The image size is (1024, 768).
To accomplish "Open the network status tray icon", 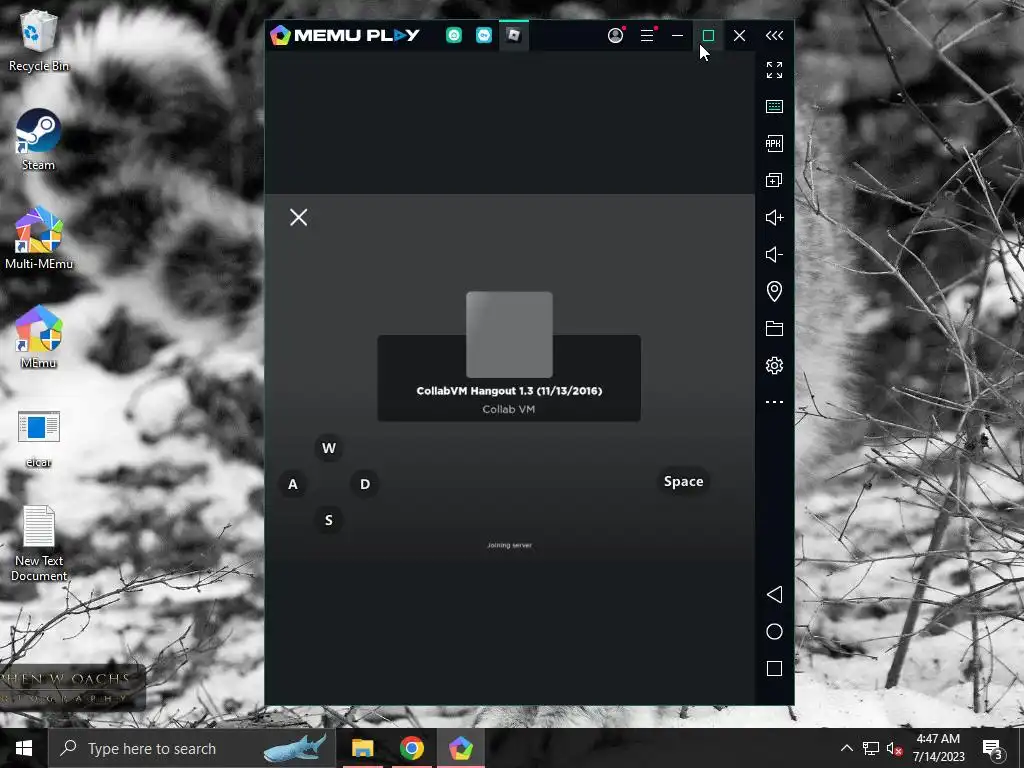I will pyautogui.click(x=871, y=748).
